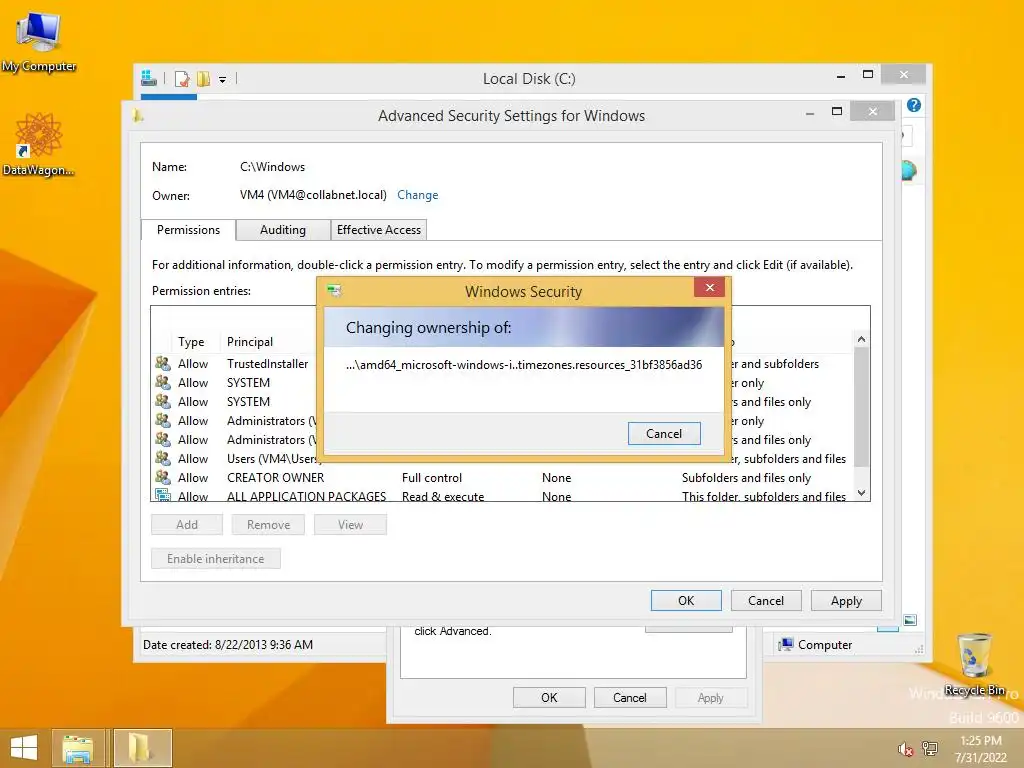Viewport: 1024px width, 768px height.
Task: Click the View permission entry button
Action: pos(350,524)
